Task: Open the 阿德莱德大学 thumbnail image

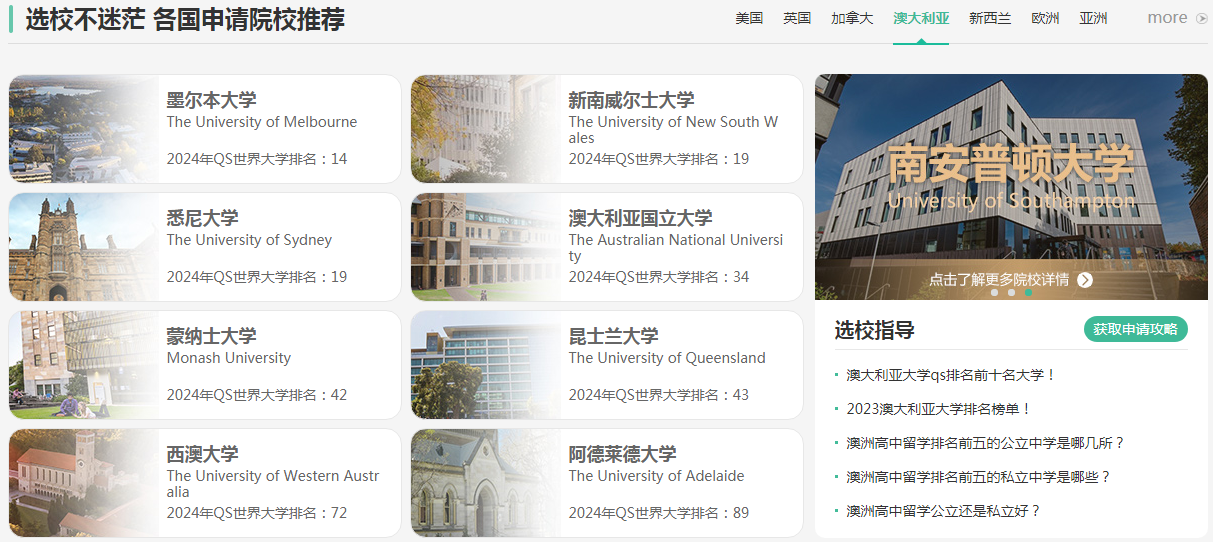Action: pos(486,483)
